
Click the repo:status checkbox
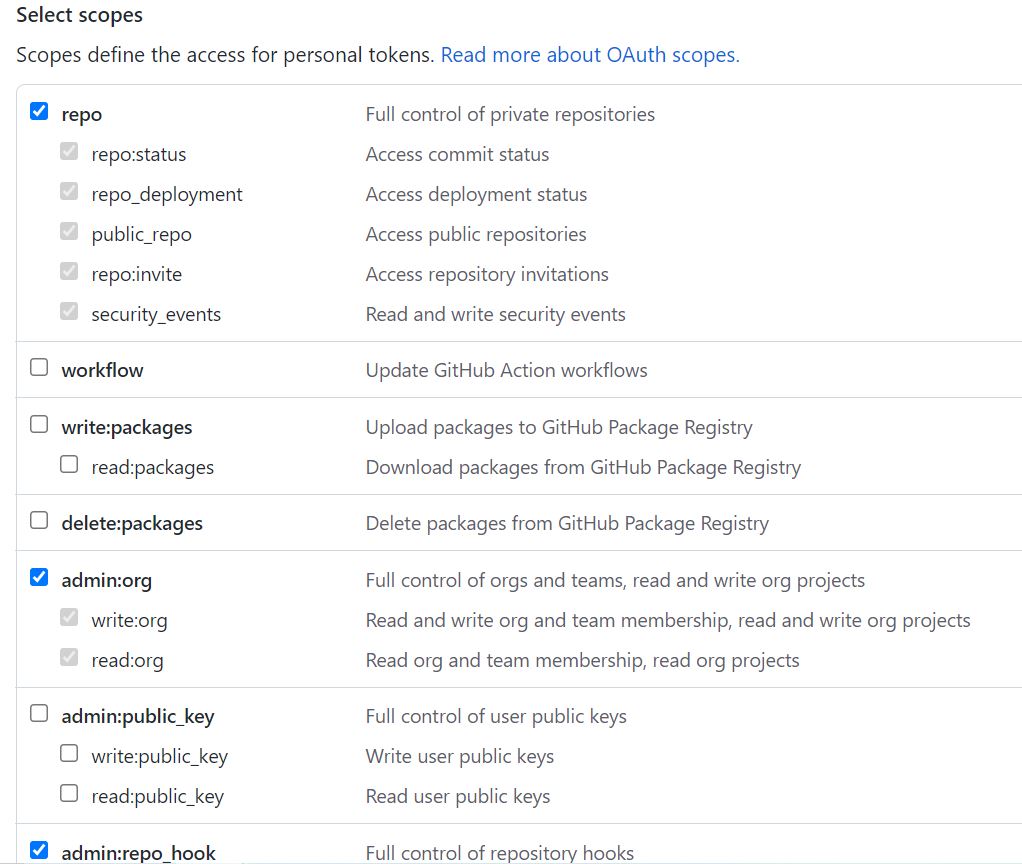click(69, 151)
